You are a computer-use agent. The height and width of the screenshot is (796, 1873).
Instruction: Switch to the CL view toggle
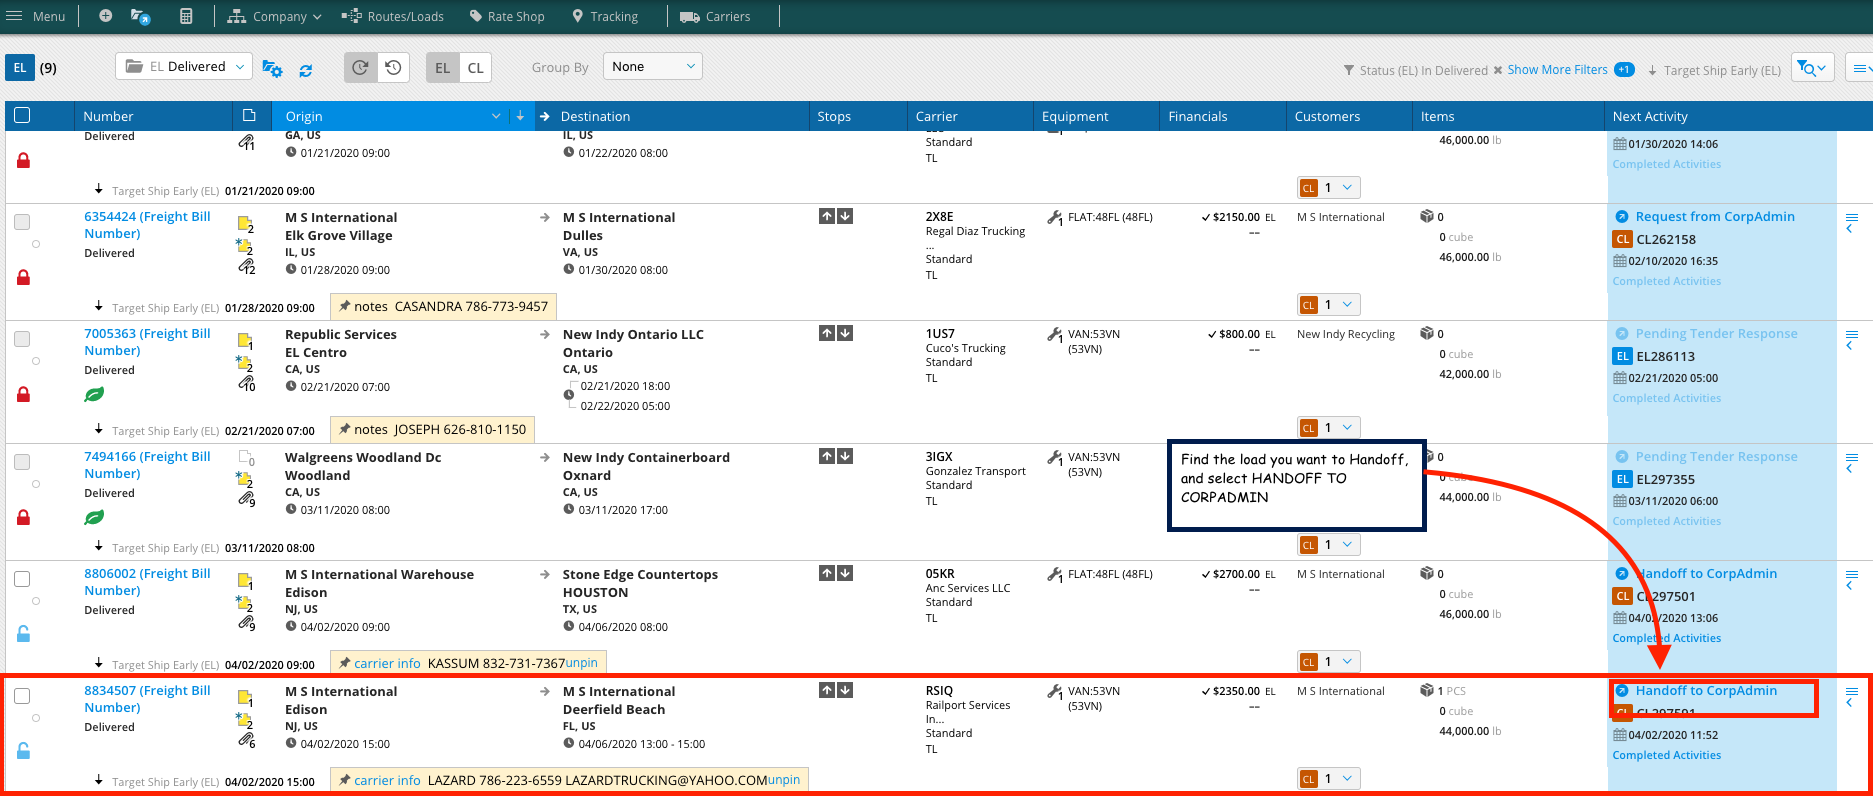coord(475,67)
